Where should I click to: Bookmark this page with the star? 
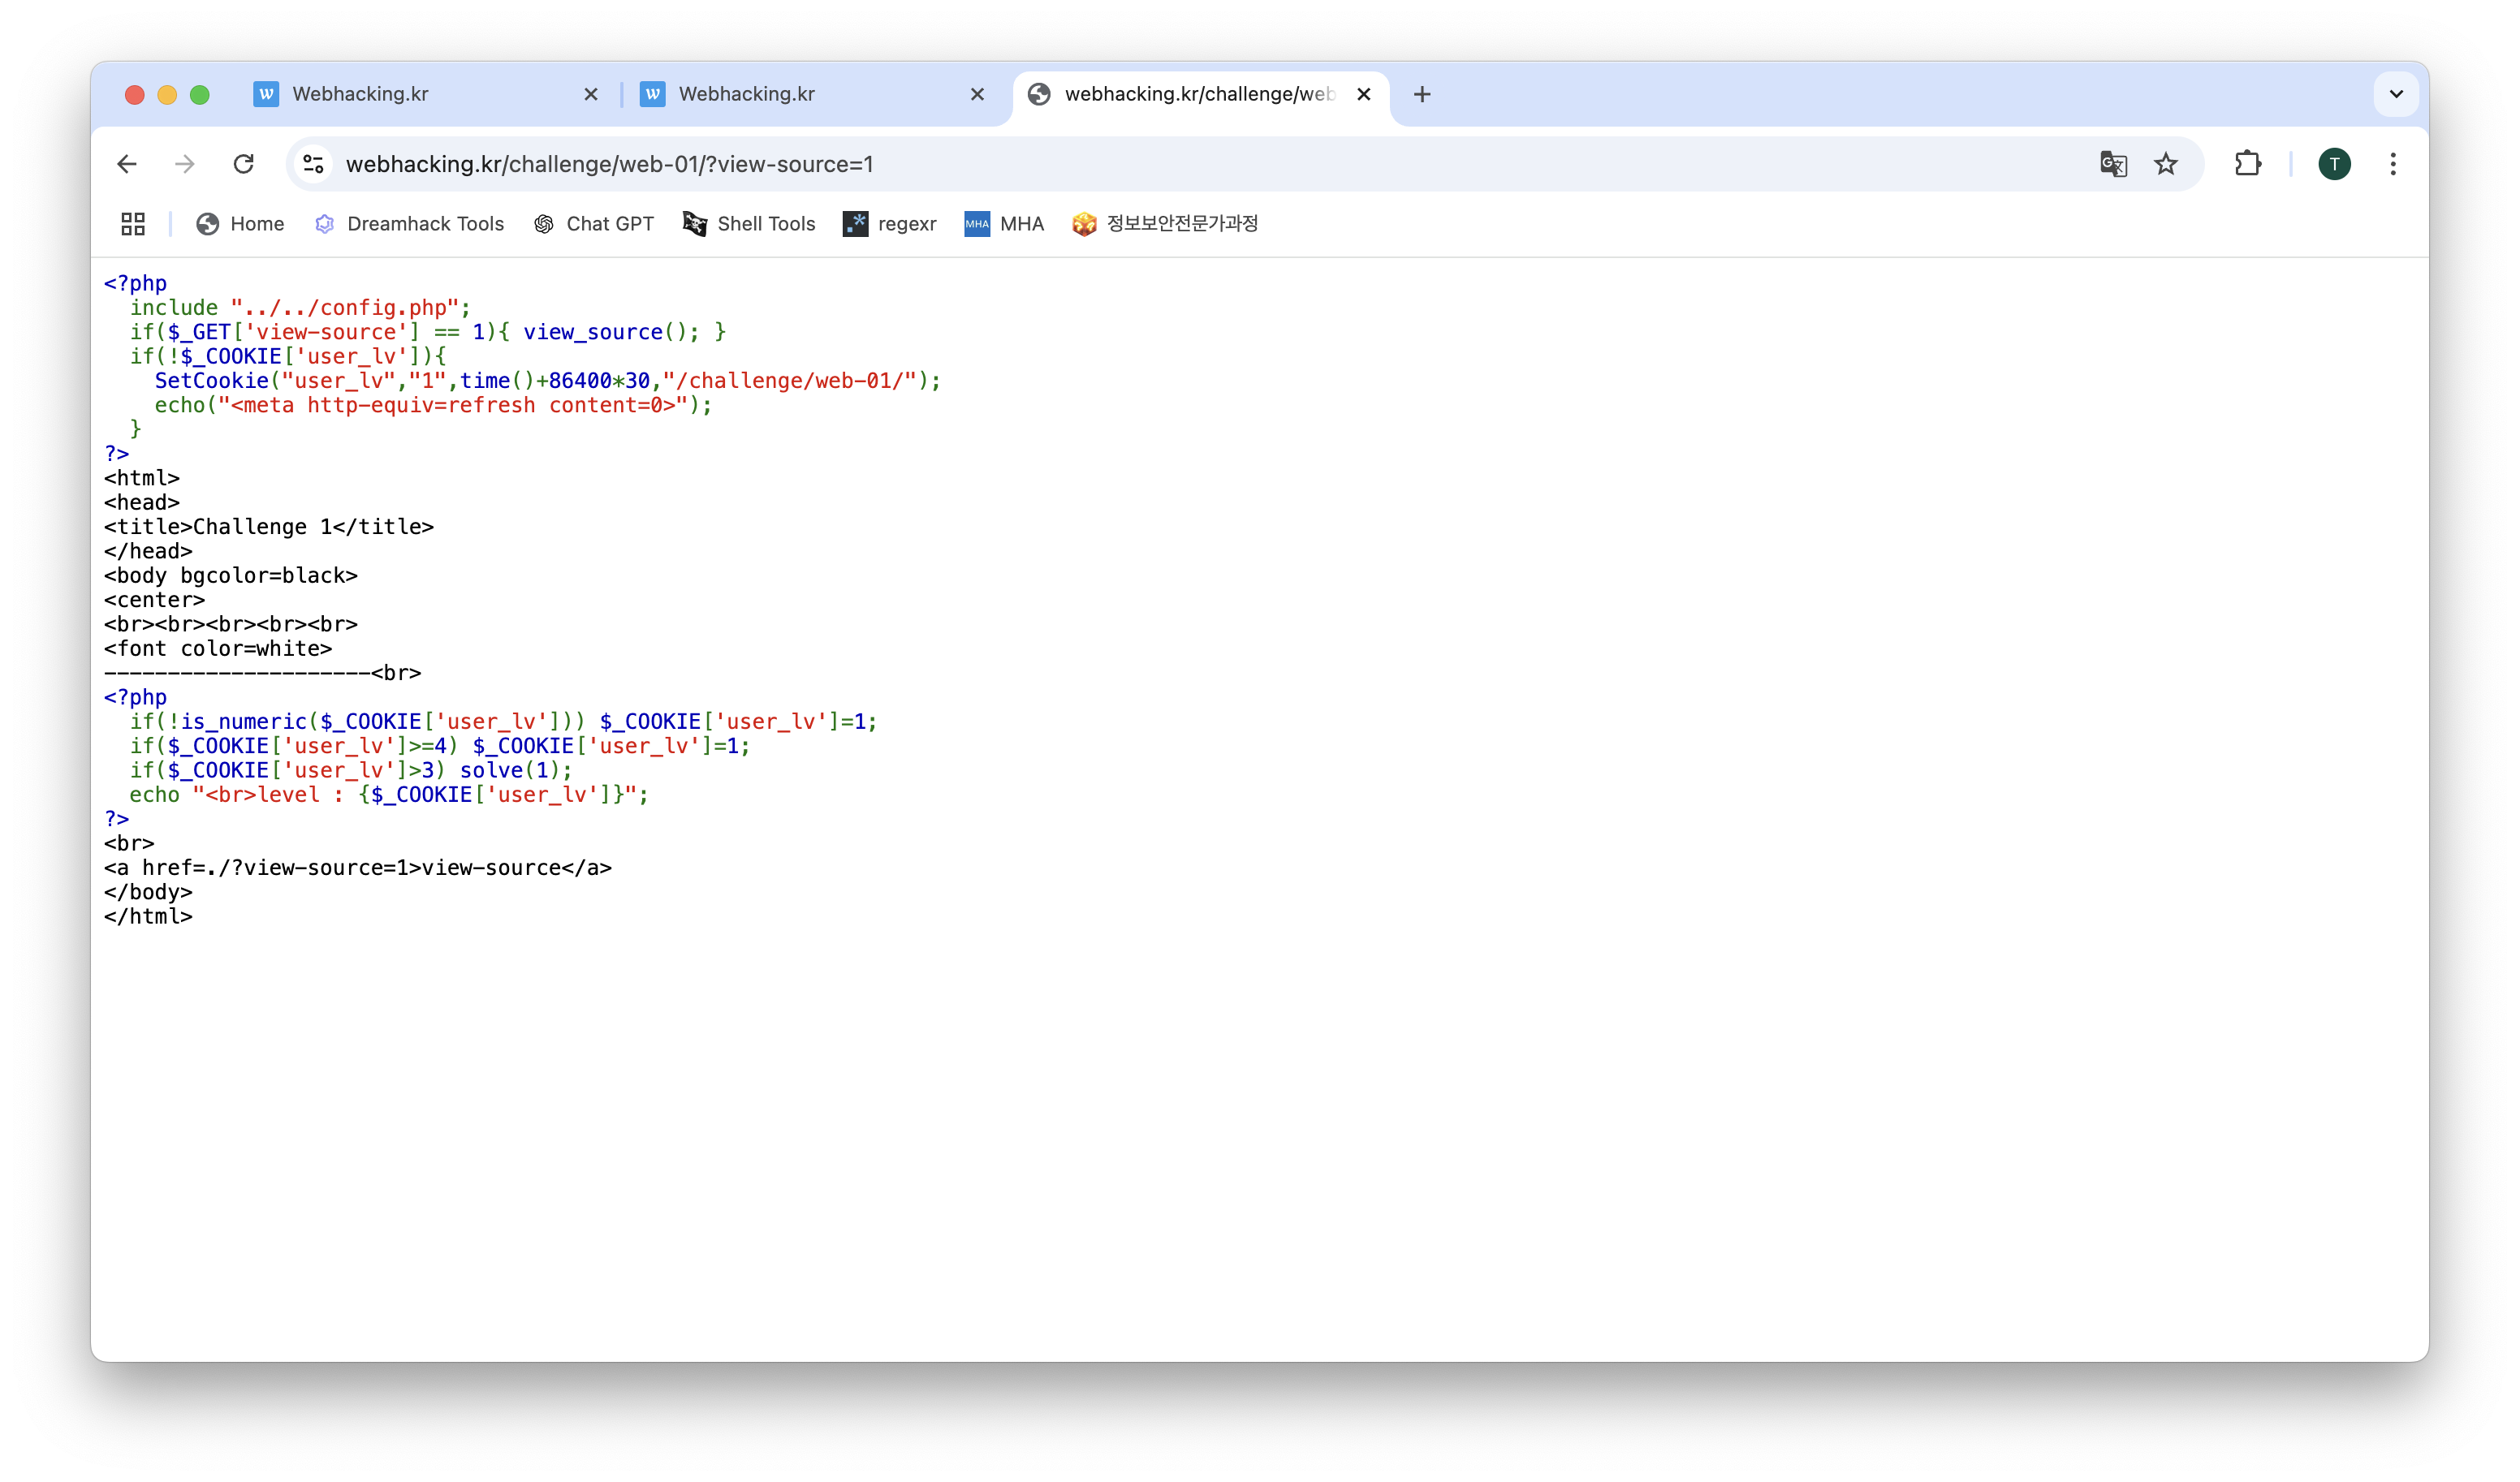click(x=2166, y=164)
